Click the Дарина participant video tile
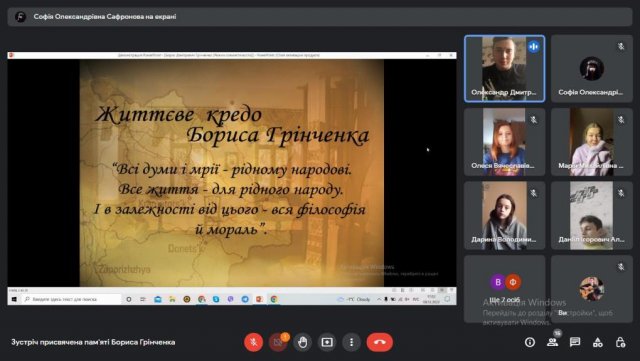Image resolution: width=640 pixels, height=361 pixels. tap(504, 216)
